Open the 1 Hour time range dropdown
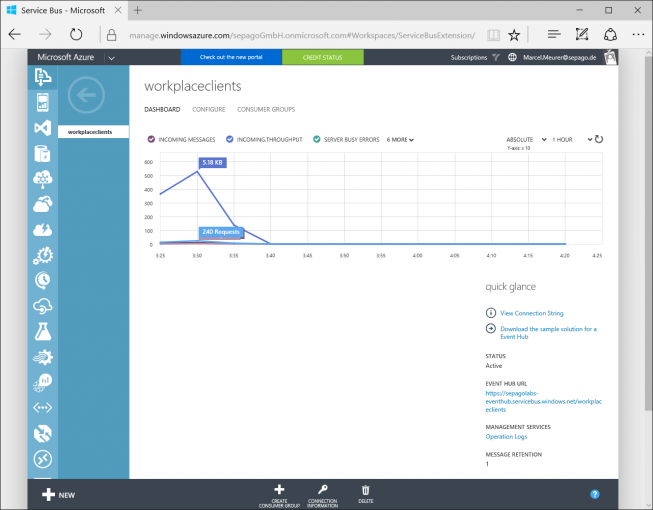Image resolution: width=653 pixels, height=510 pixels. (x=572, y=139)
